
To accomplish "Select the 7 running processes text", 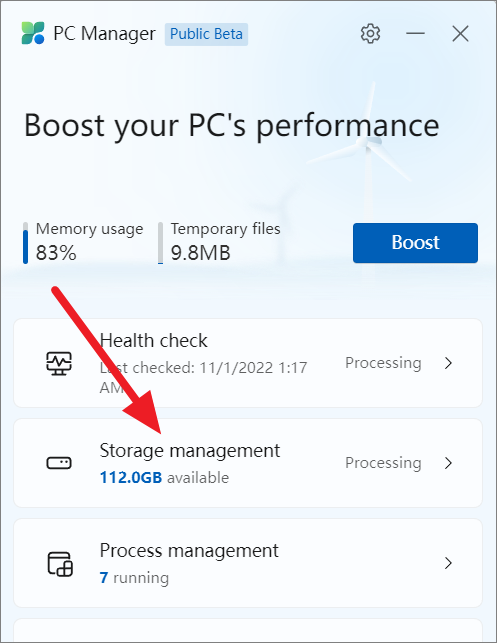I will [135, 578].
